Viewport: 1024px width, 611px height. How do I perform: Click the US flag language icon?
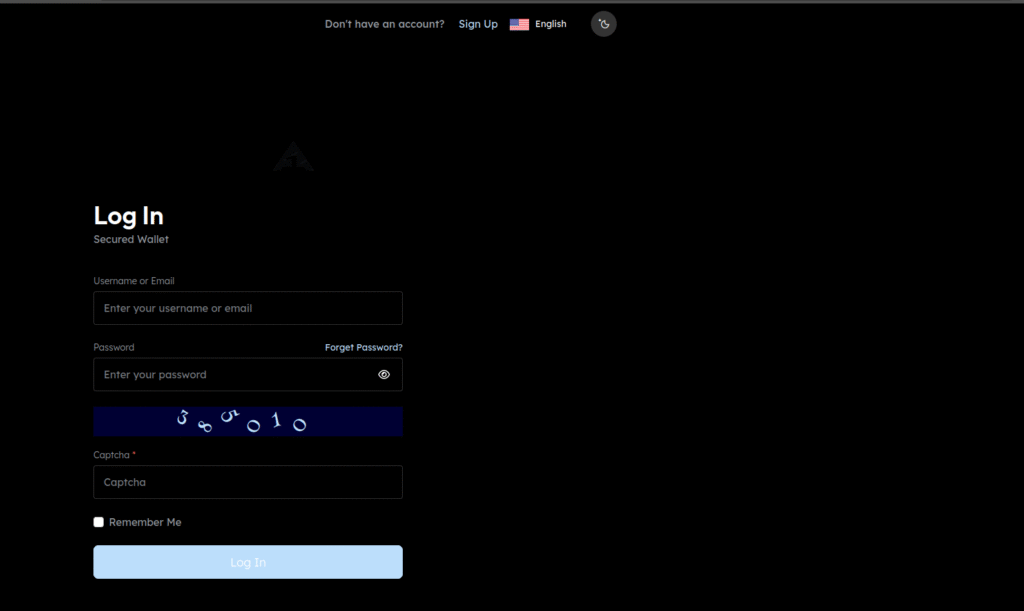519,23
